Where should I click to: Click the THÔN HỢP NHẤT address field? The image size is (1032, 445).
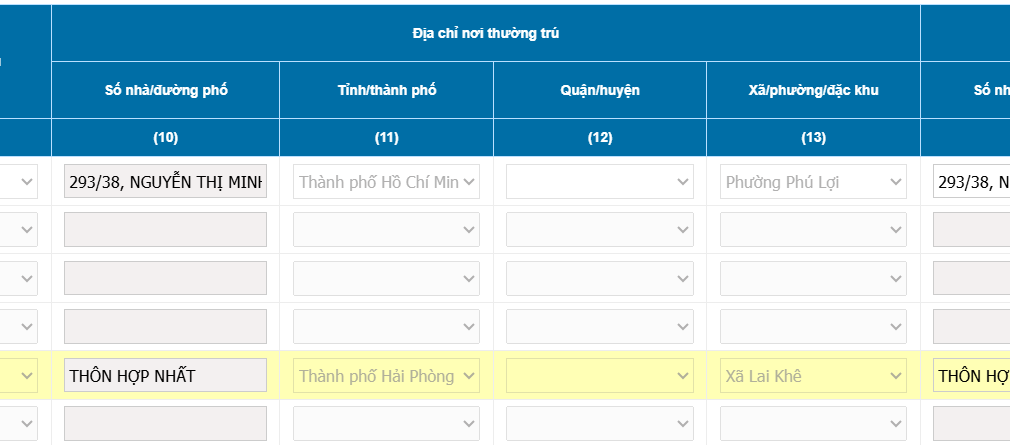[165, 376]
